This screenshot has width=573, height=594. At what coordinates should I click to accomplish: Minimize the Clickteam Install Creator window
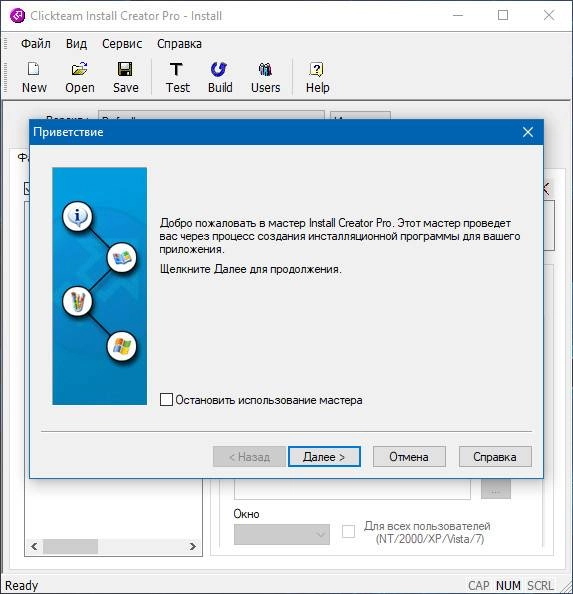(x=458, y=15)
